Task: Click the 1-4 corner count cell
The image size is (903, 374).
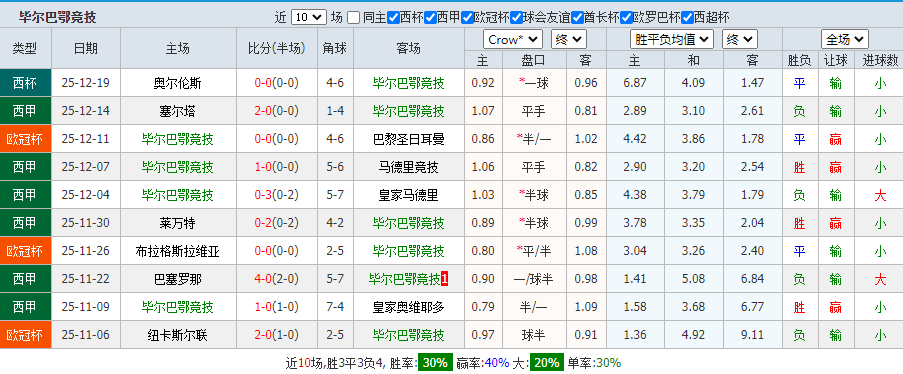Action: pos(335,111)
